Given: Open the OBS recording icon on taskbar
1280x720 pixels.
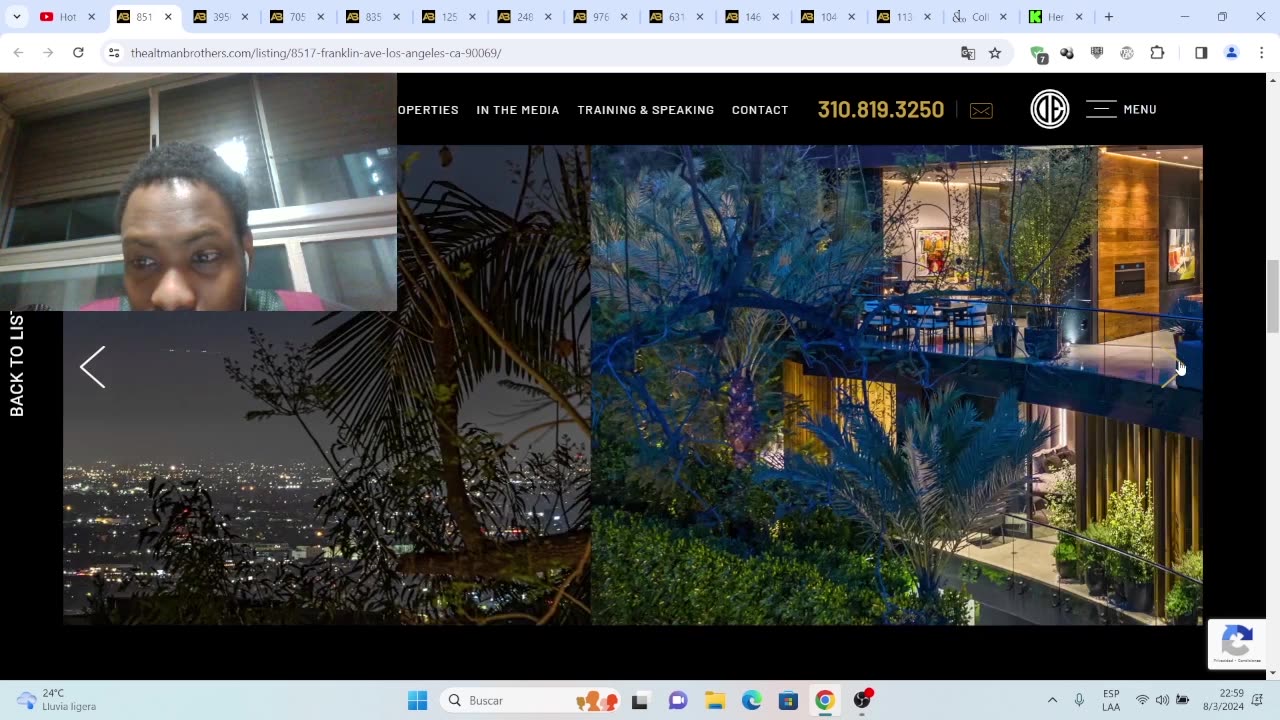Looking at the screenshot, I should tap(862, 700).
